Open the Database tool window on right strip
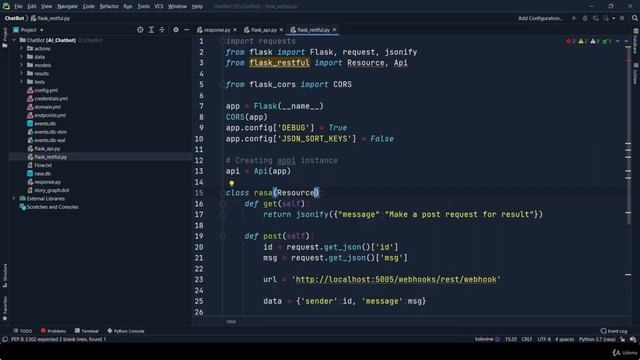640x360 pixels. point(636,41)
